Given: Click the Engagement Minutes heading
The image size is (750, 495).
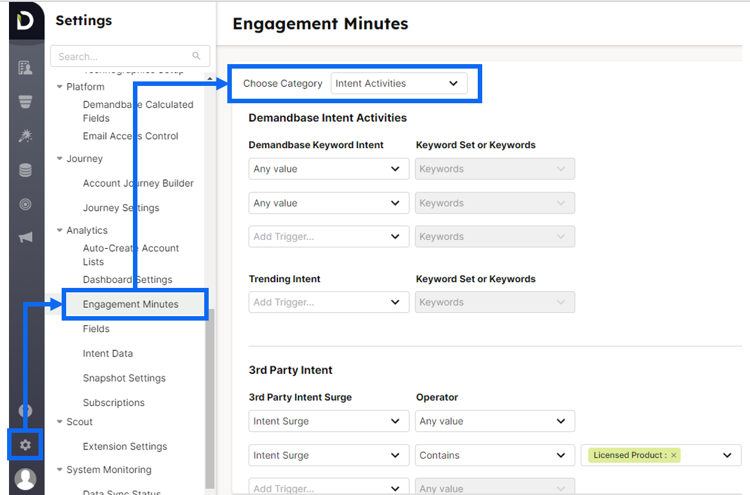Looking at the screenshot, I should (320, 23).
